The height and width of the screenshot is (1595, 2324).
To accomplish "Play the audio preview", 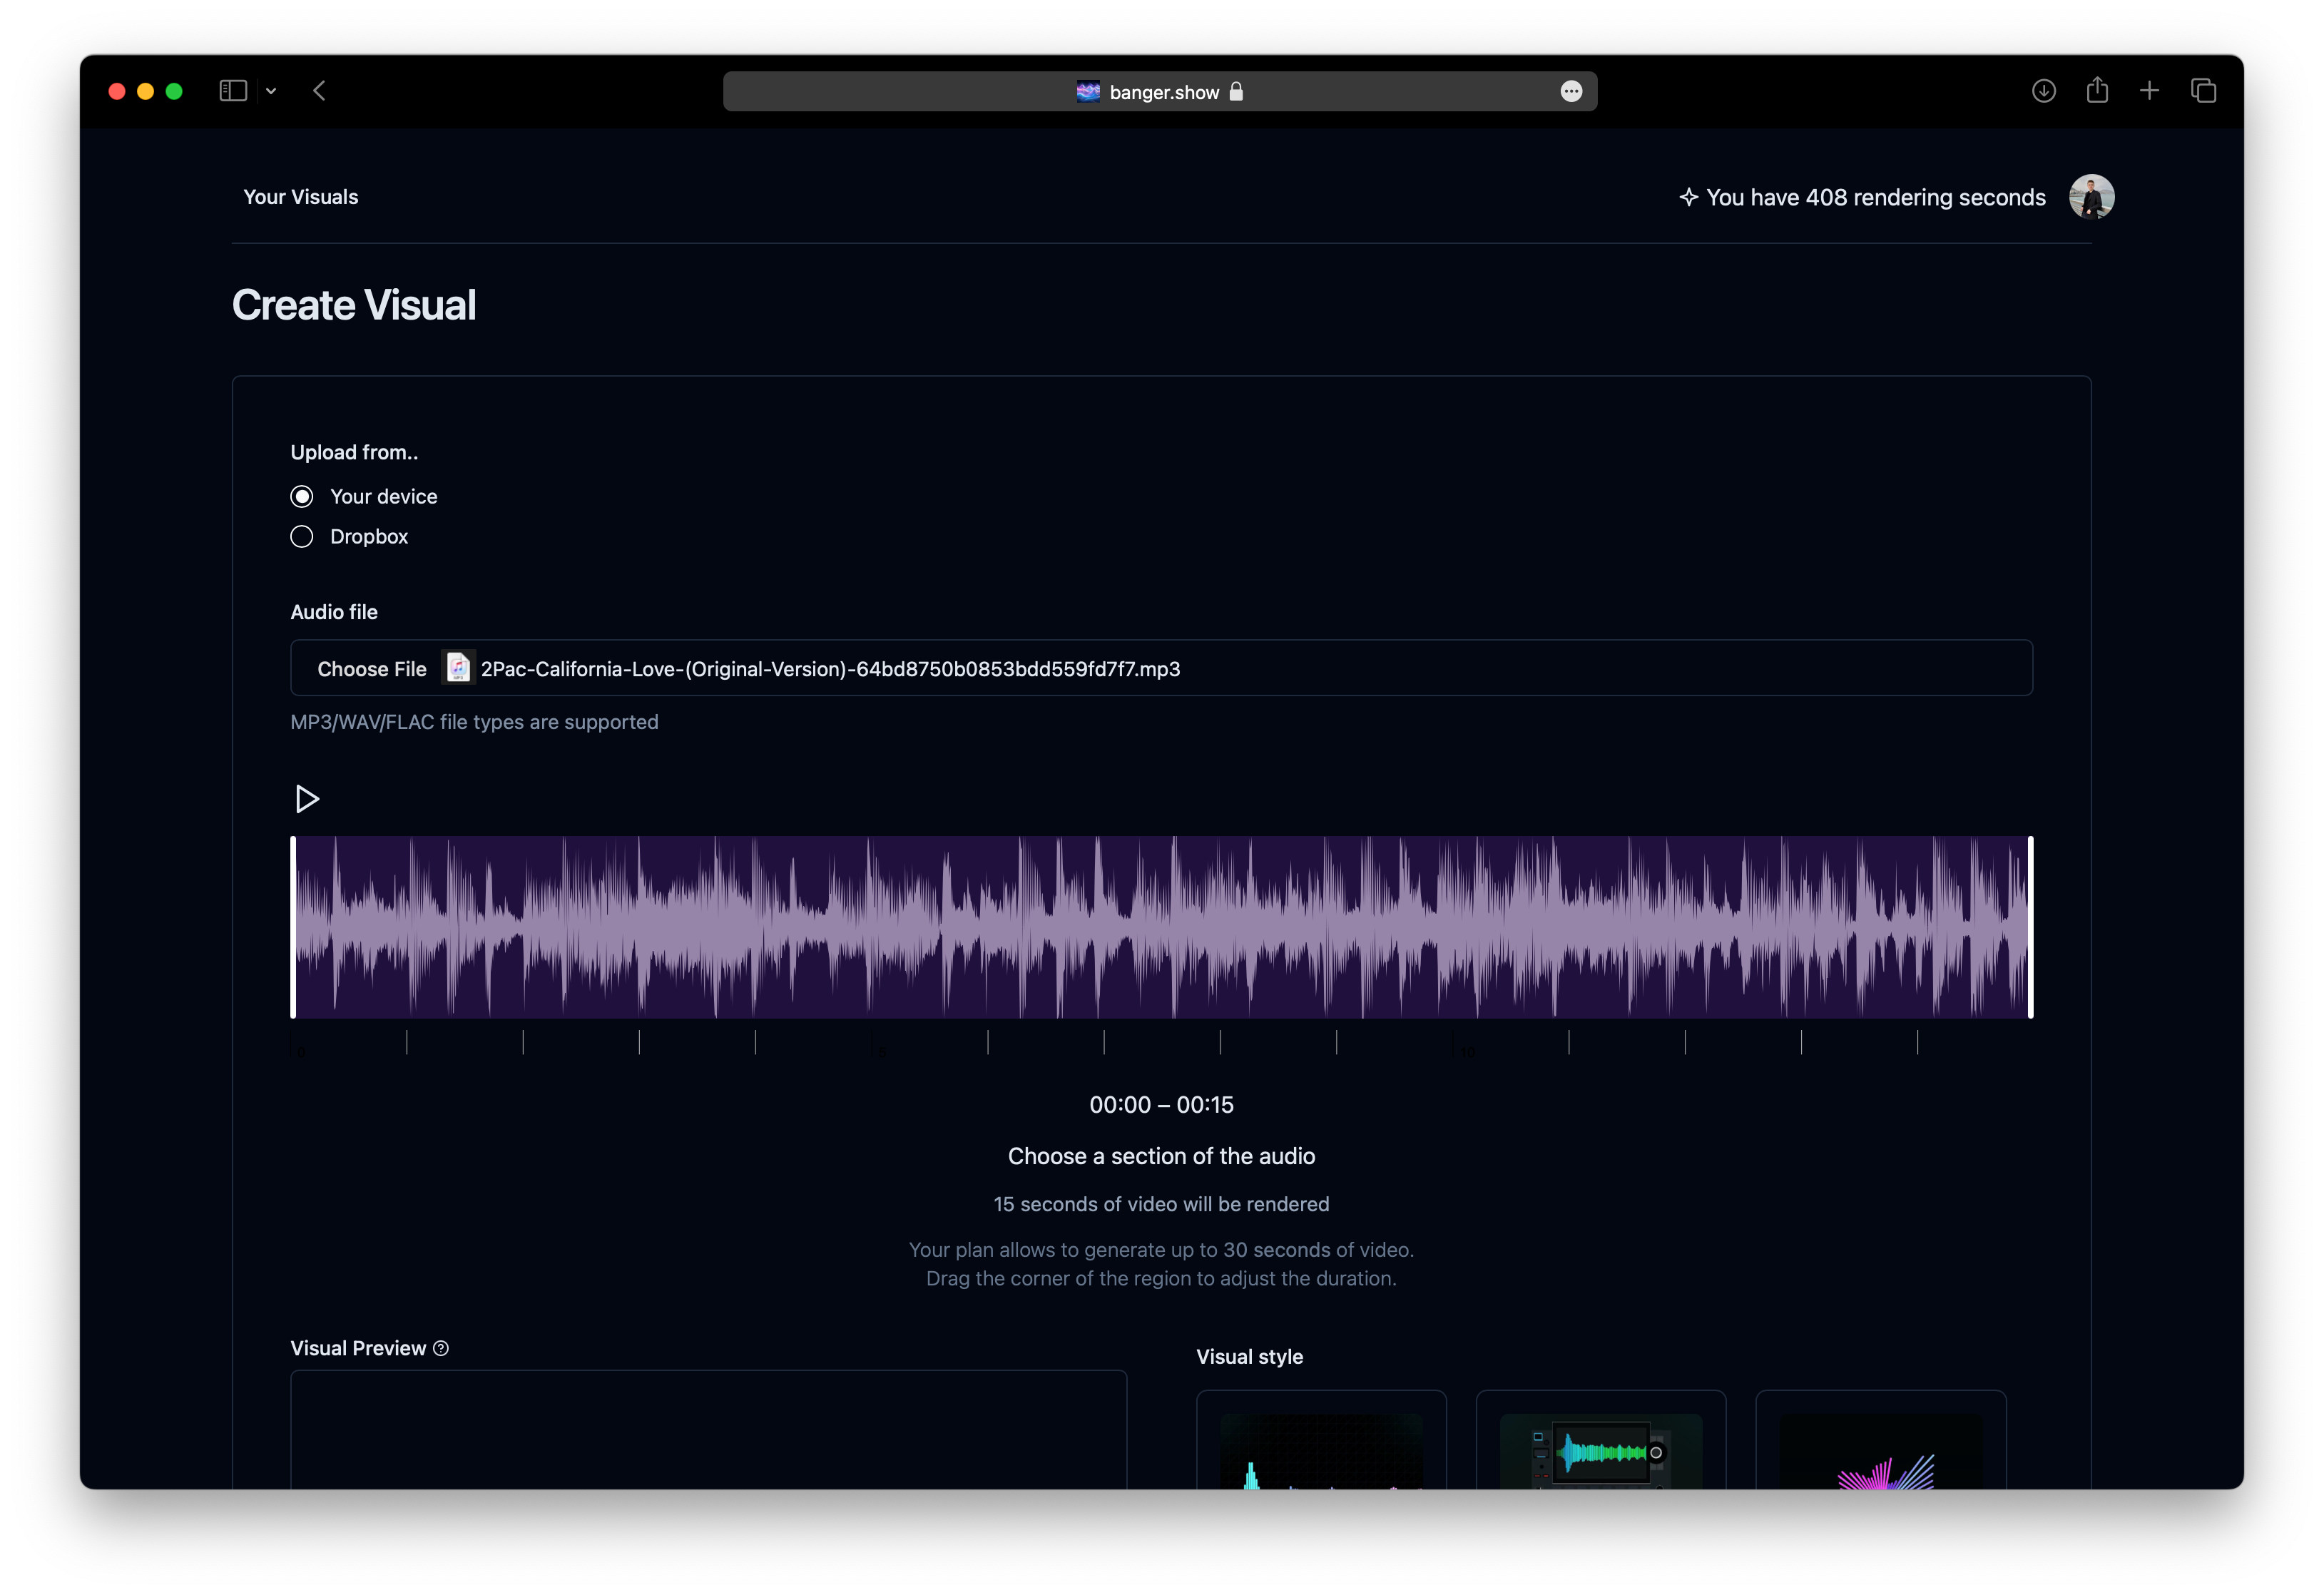I will 307,798.
